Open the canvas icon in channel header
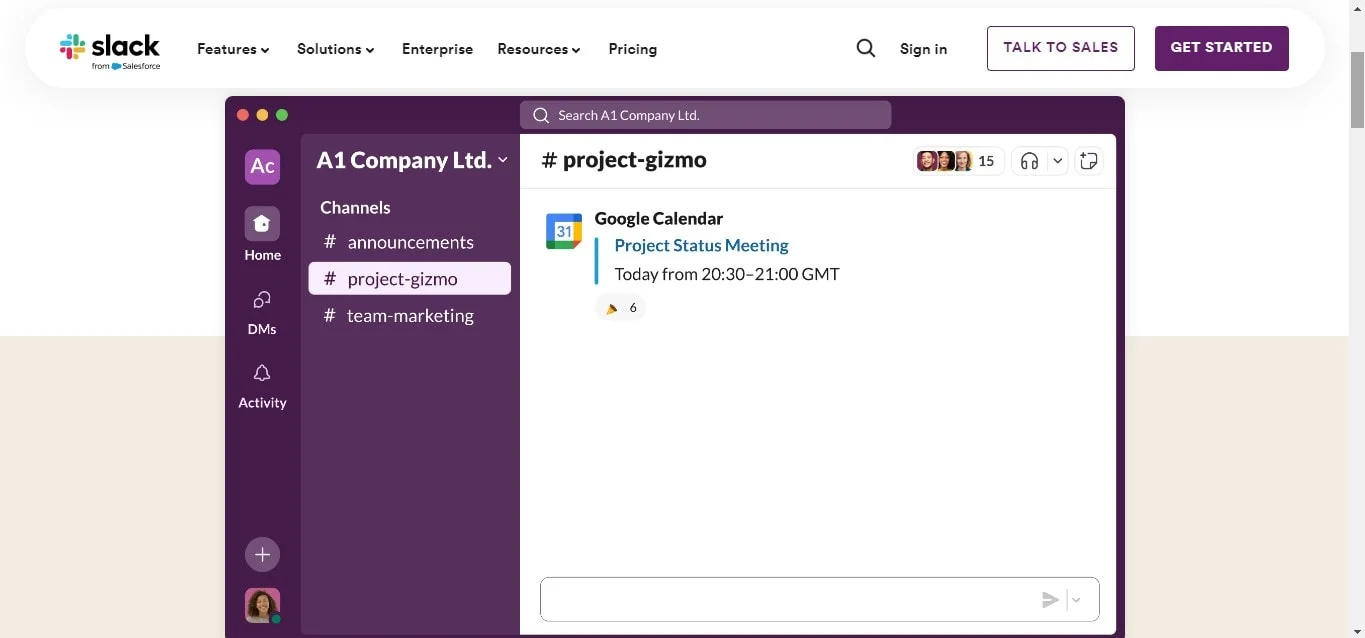 pos(1089,161)
